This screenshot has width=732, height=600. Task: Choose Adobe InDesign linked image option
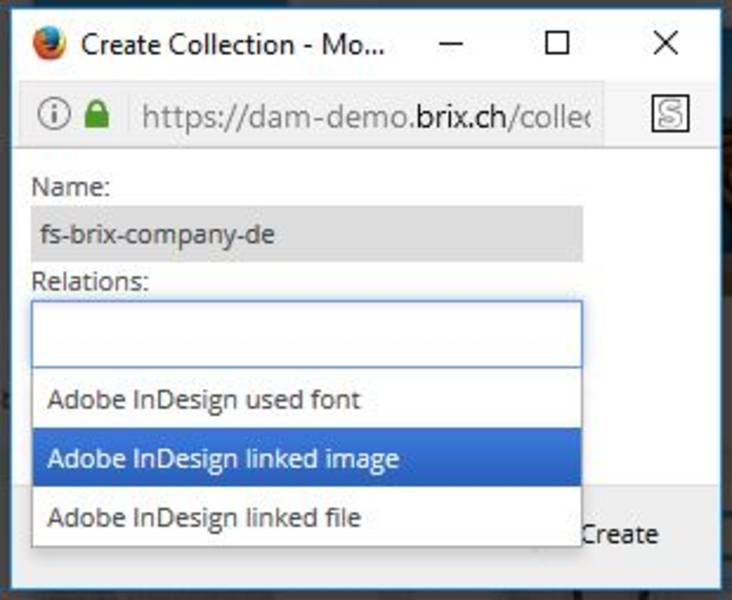tap(307, 458)
